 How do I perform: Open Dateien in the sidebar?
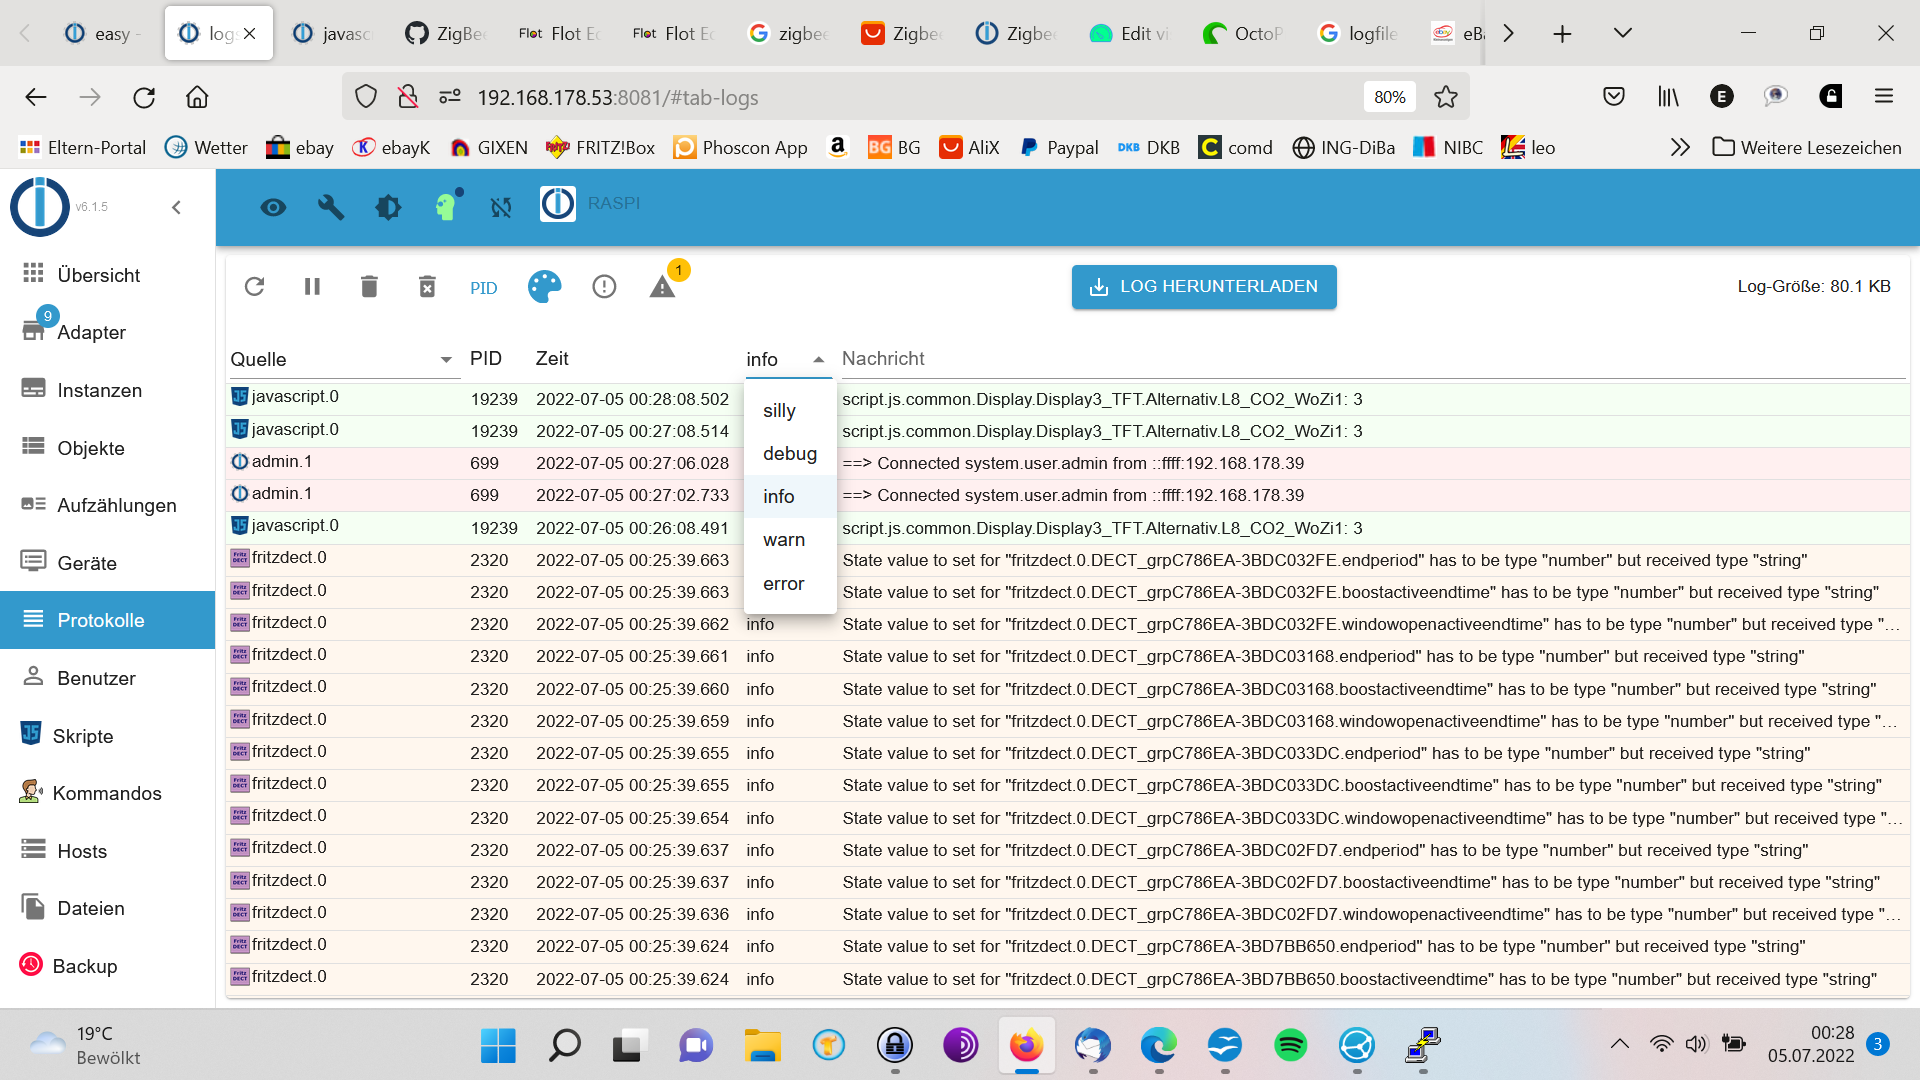108,908
